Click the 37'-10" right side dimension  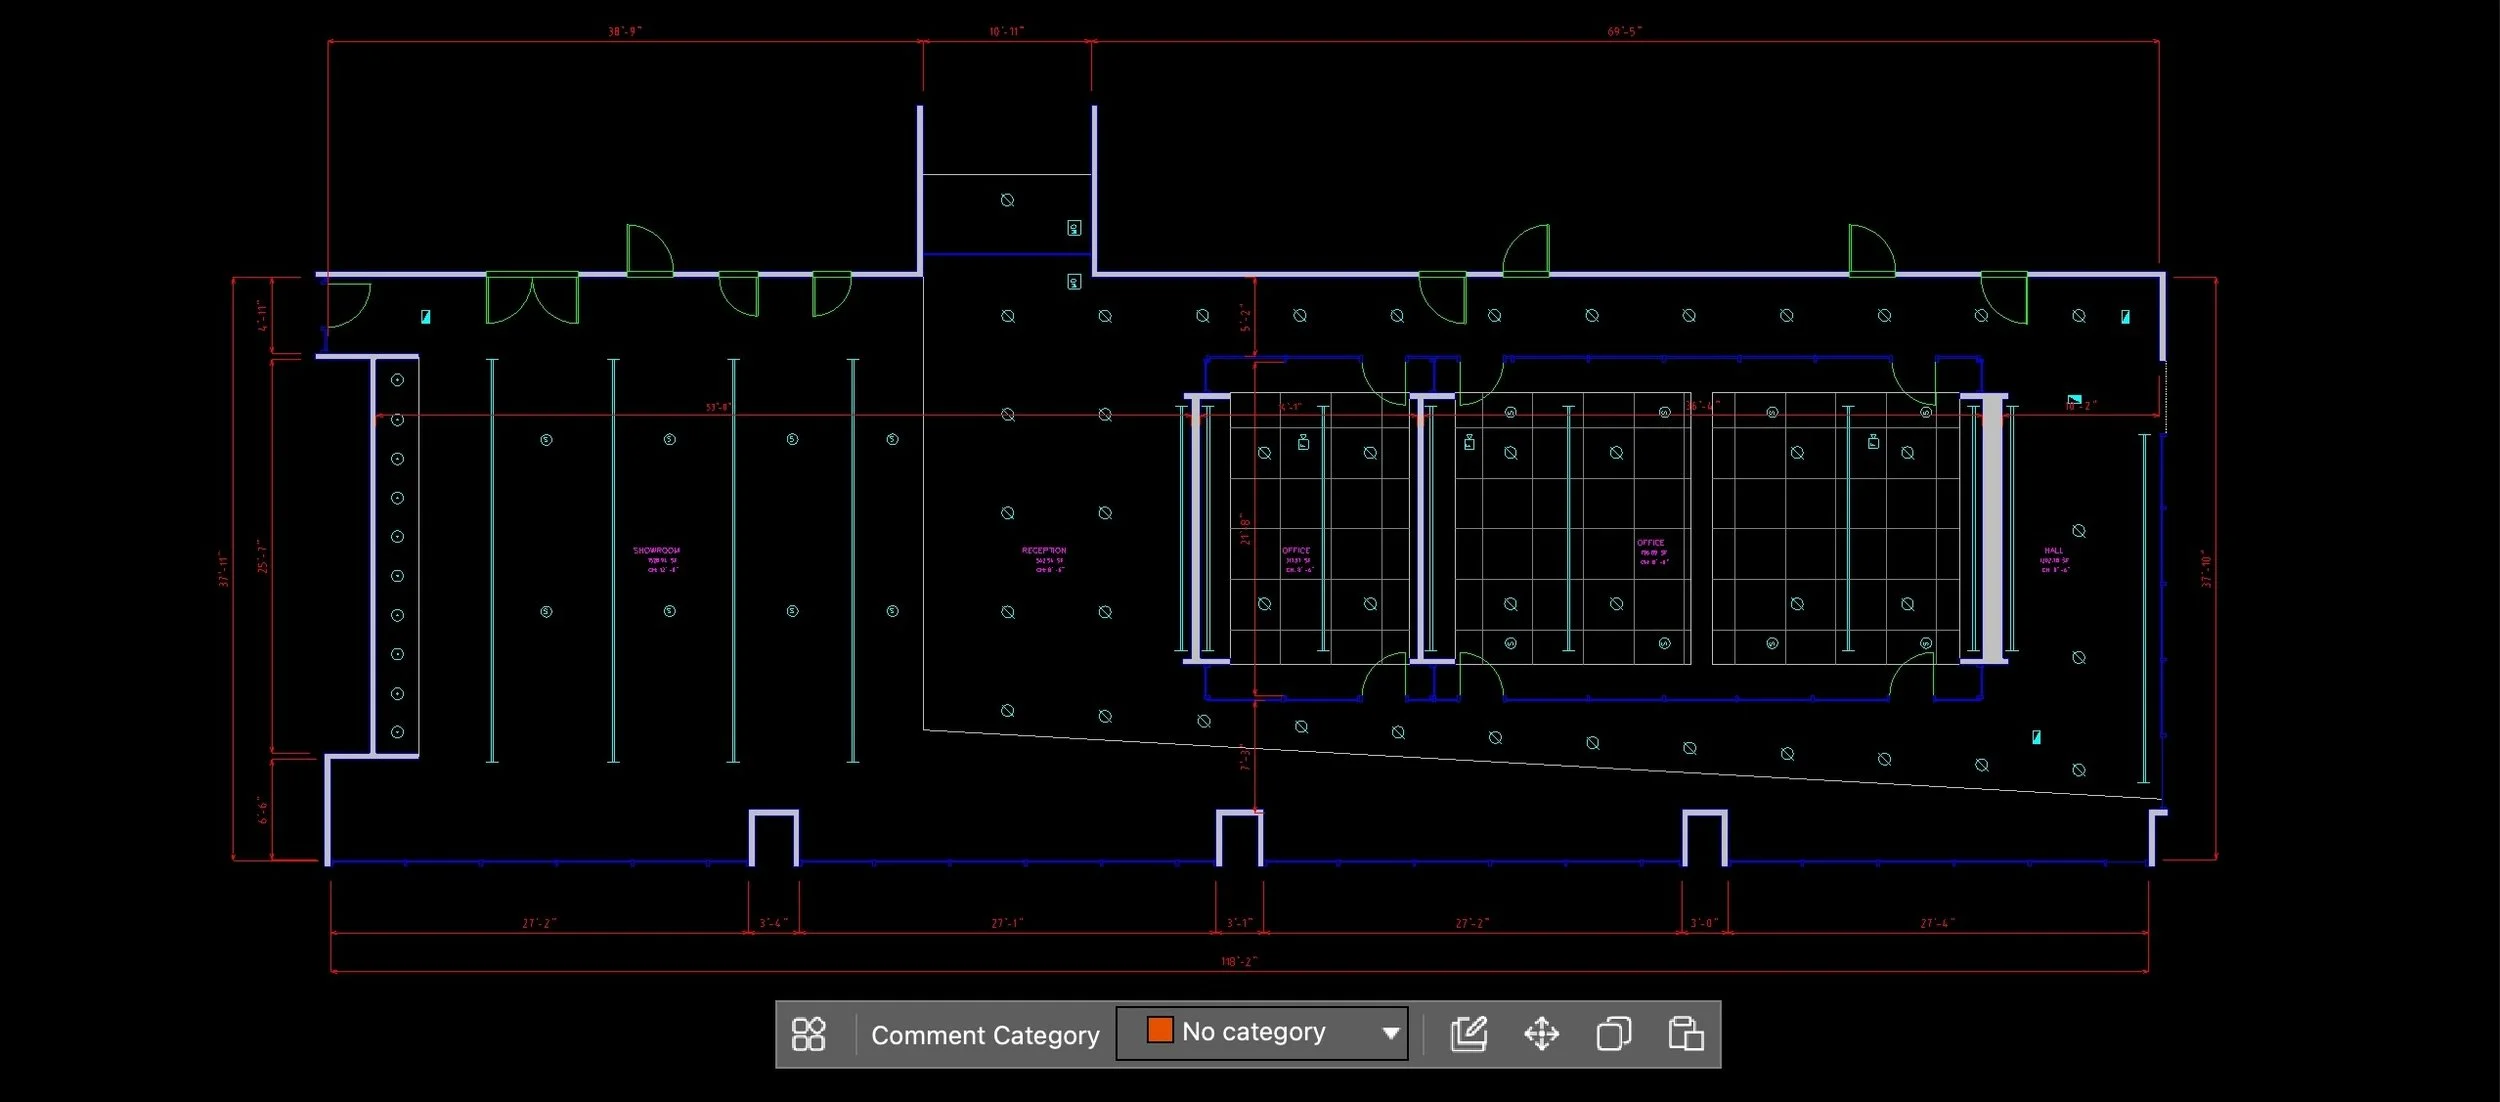point(2207,568)
